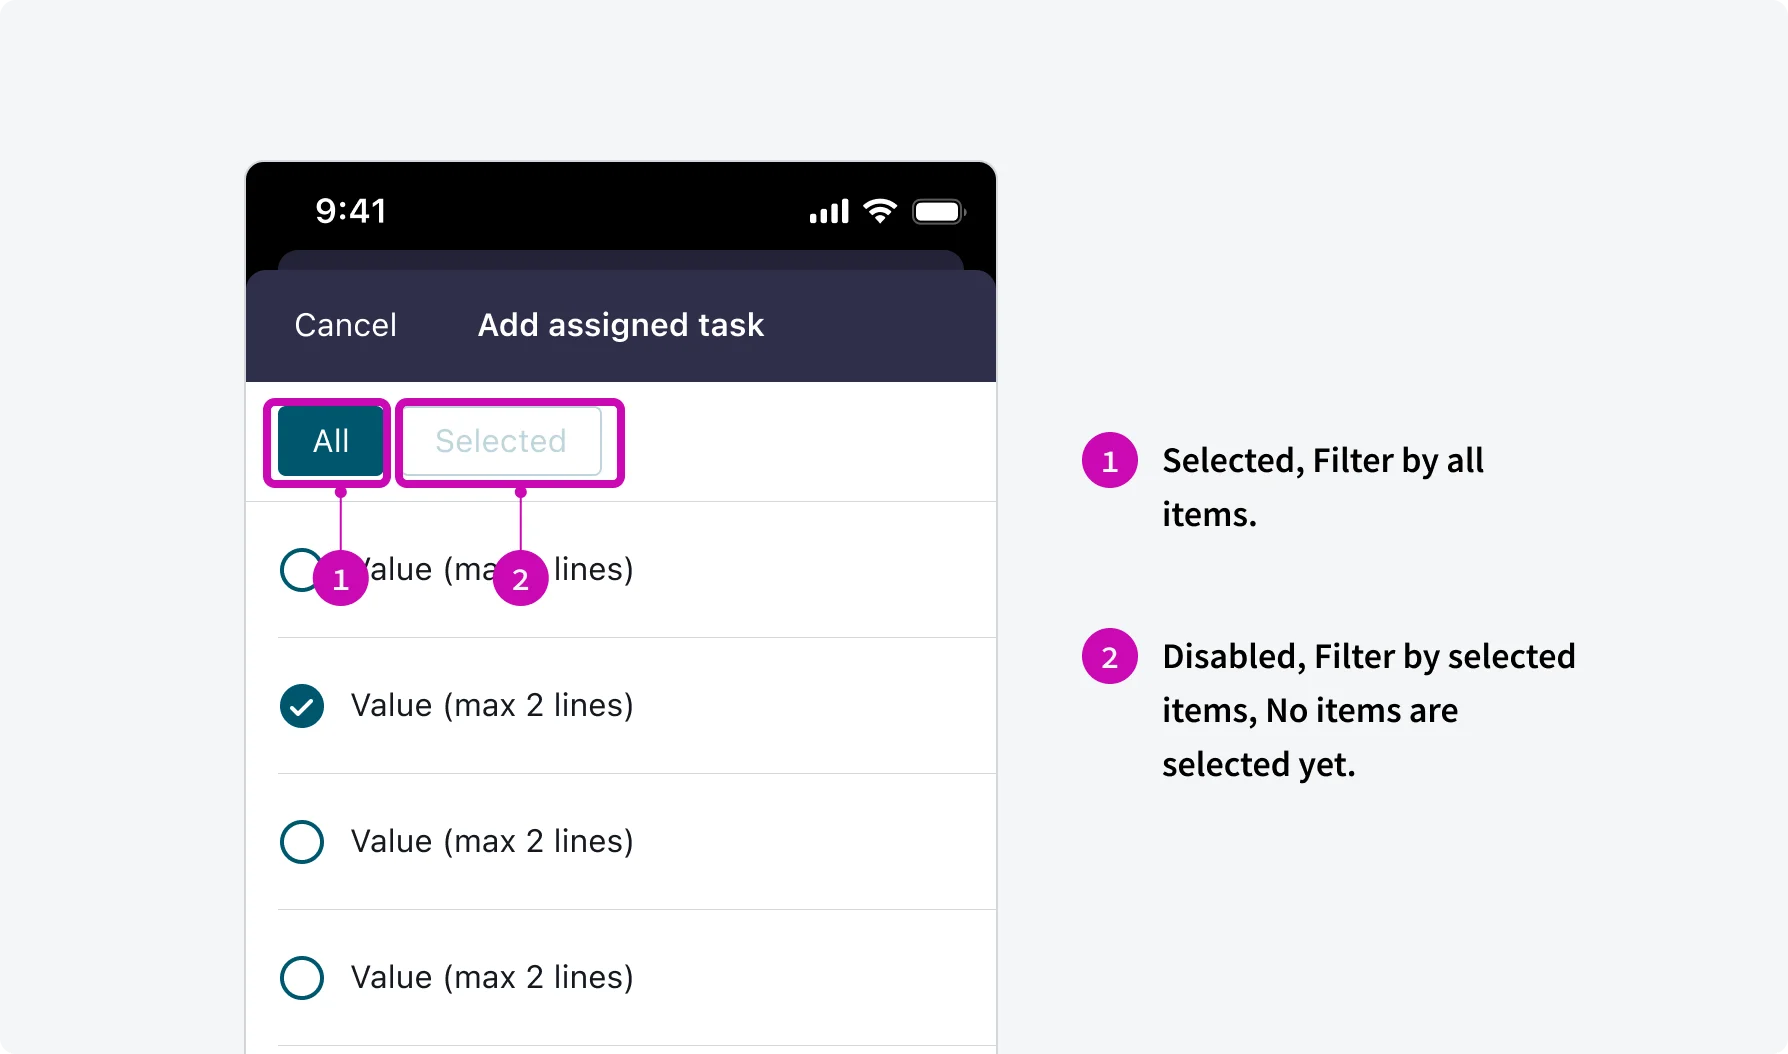
Task: Click the battery icon in status bar
Action: pos(938,212)
